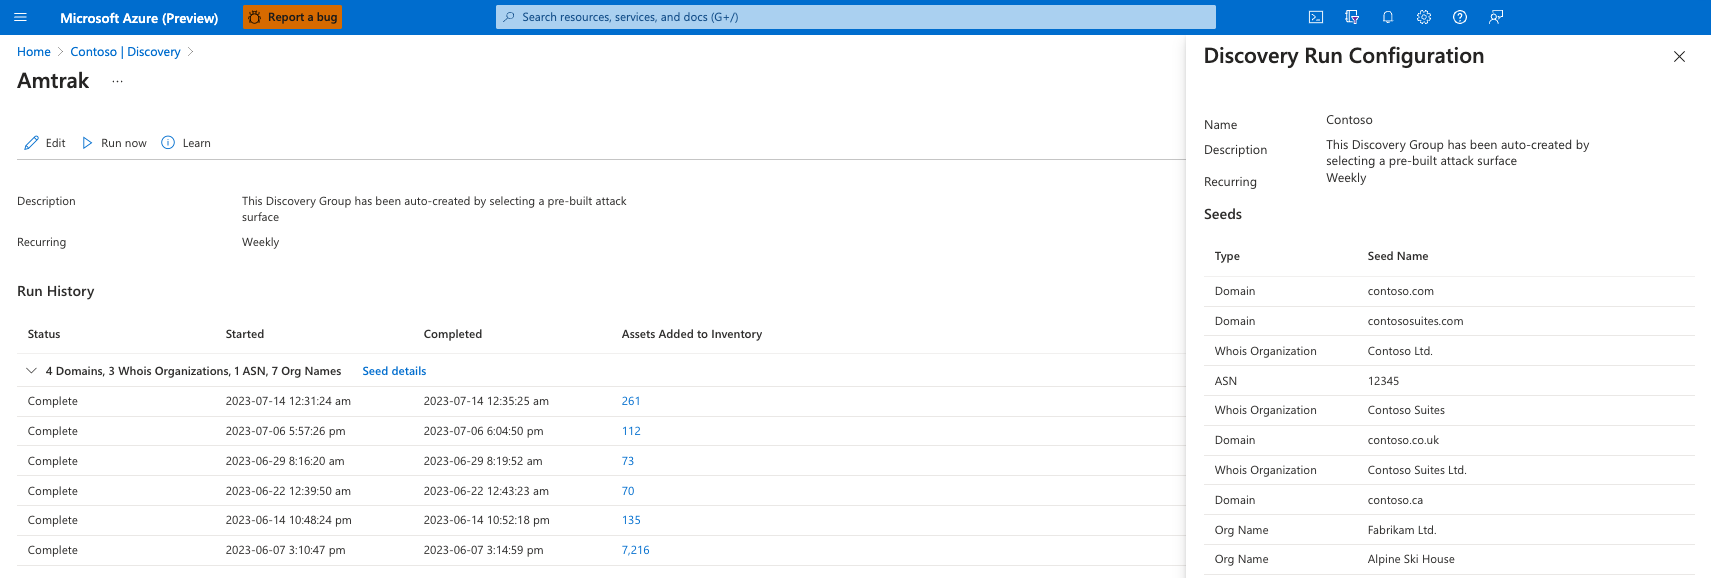The width and height of the screenshot is (1711, 578).
Task: Open the 112 assets added link
Action: [x=631, y=431]
